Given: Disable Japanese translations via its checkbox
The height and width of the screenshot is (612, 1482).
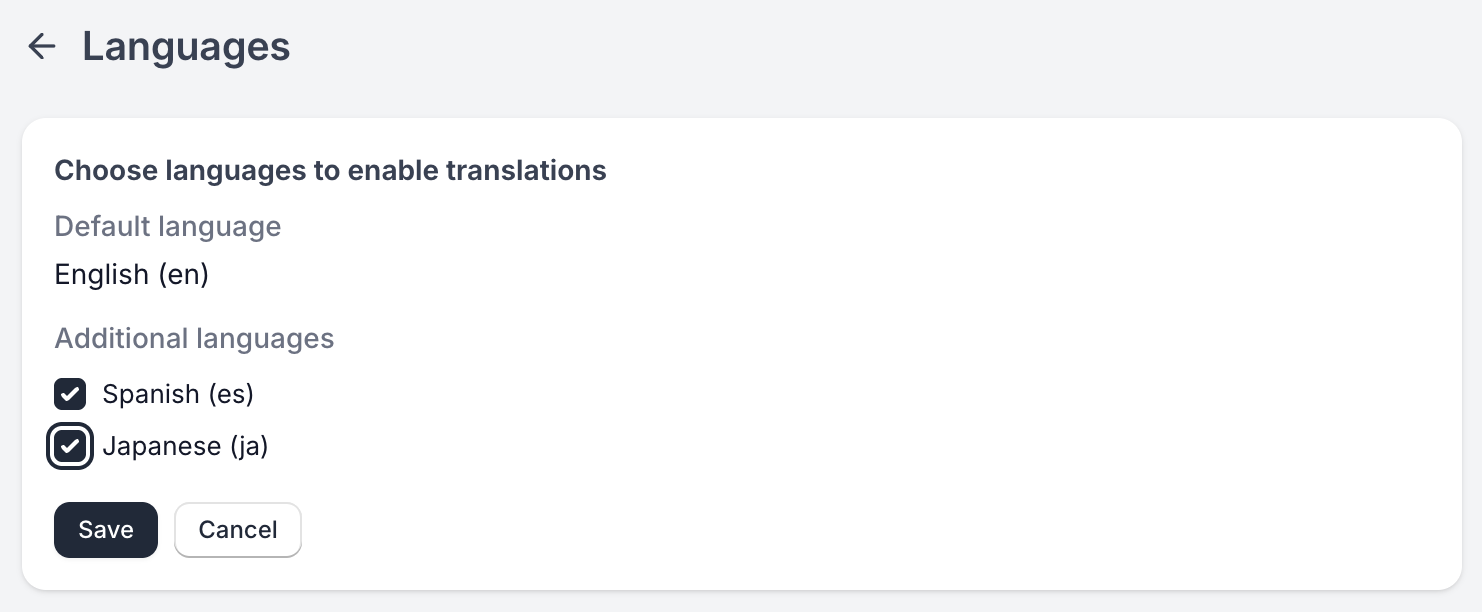Looking at the screenshot, I should [70, 446].
